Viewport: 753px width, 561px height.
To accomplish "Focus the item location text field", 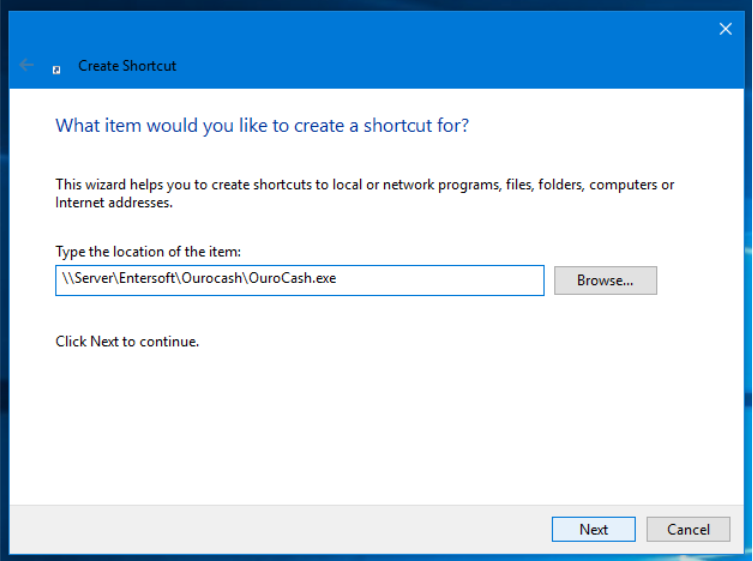I will 300,280.
